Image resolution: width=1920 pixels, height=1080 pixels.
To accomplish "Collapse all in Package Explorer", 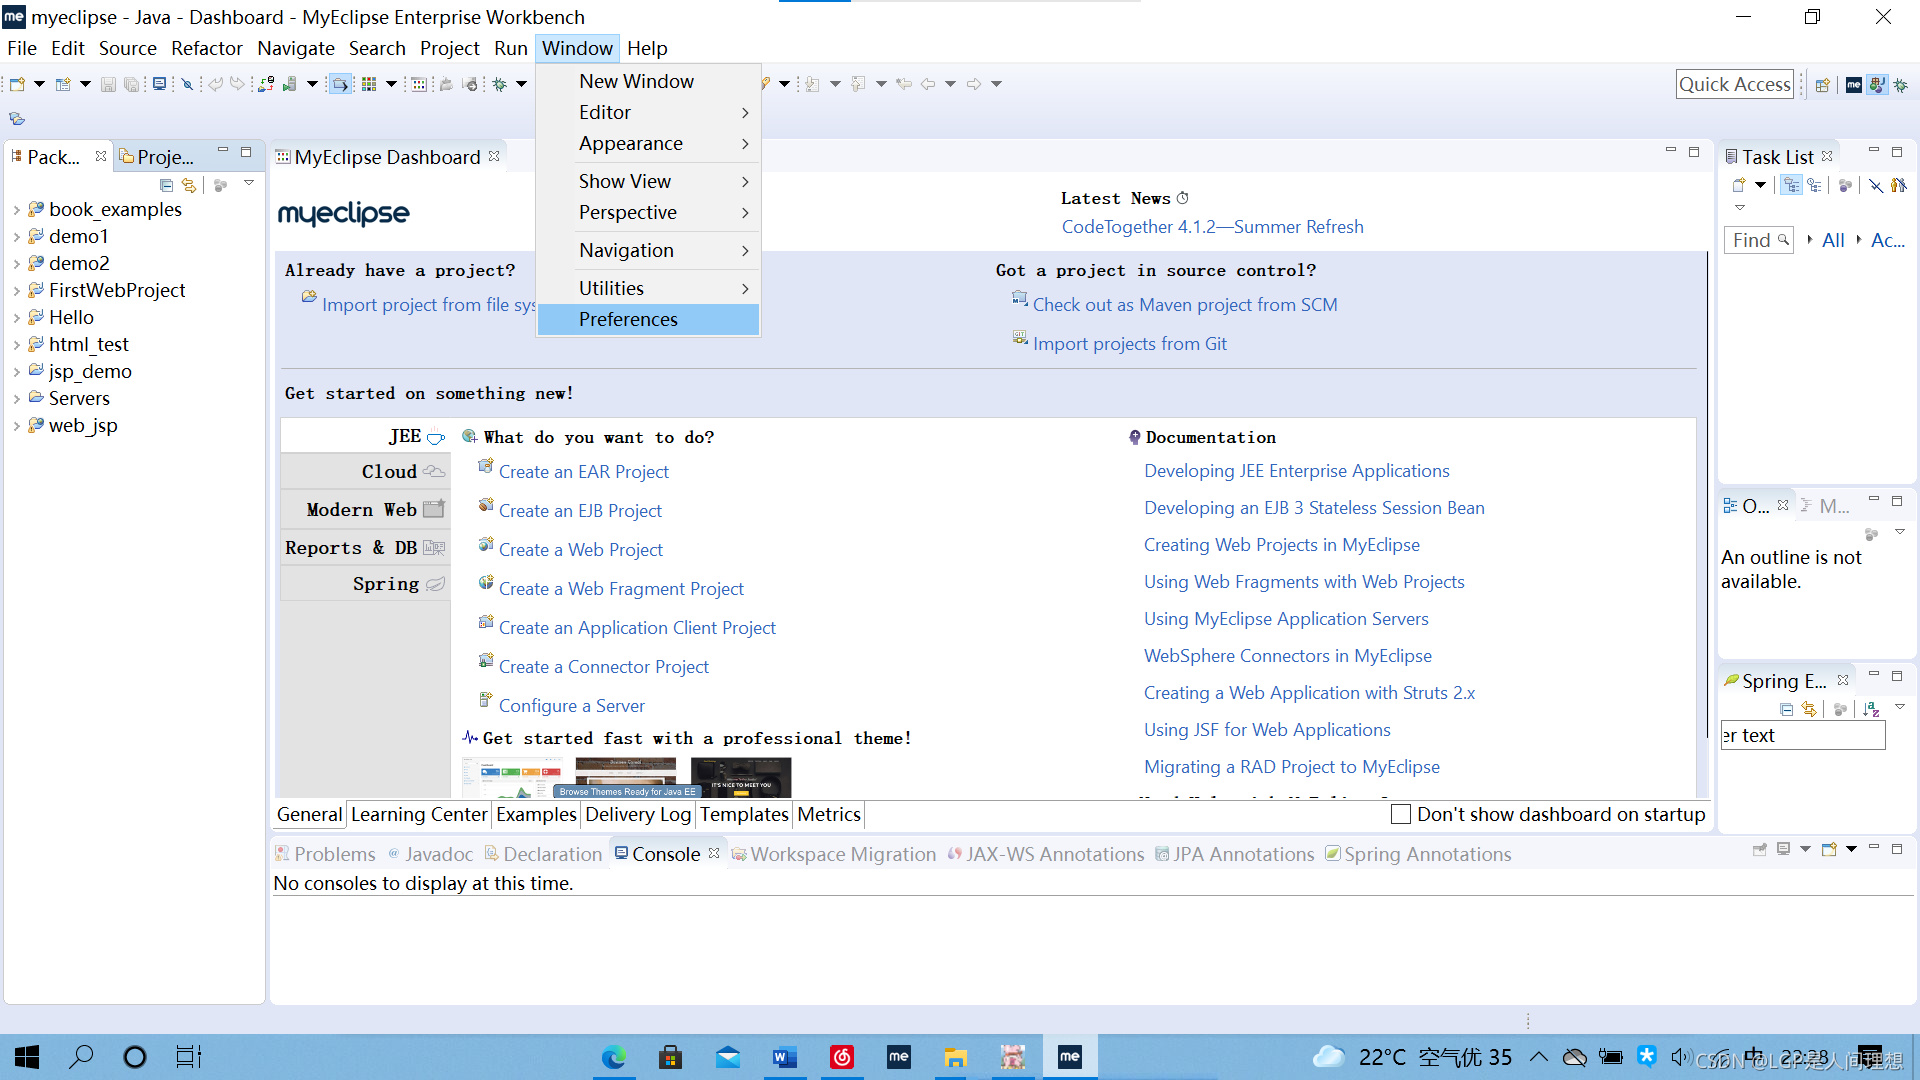I will pos(166,185).
